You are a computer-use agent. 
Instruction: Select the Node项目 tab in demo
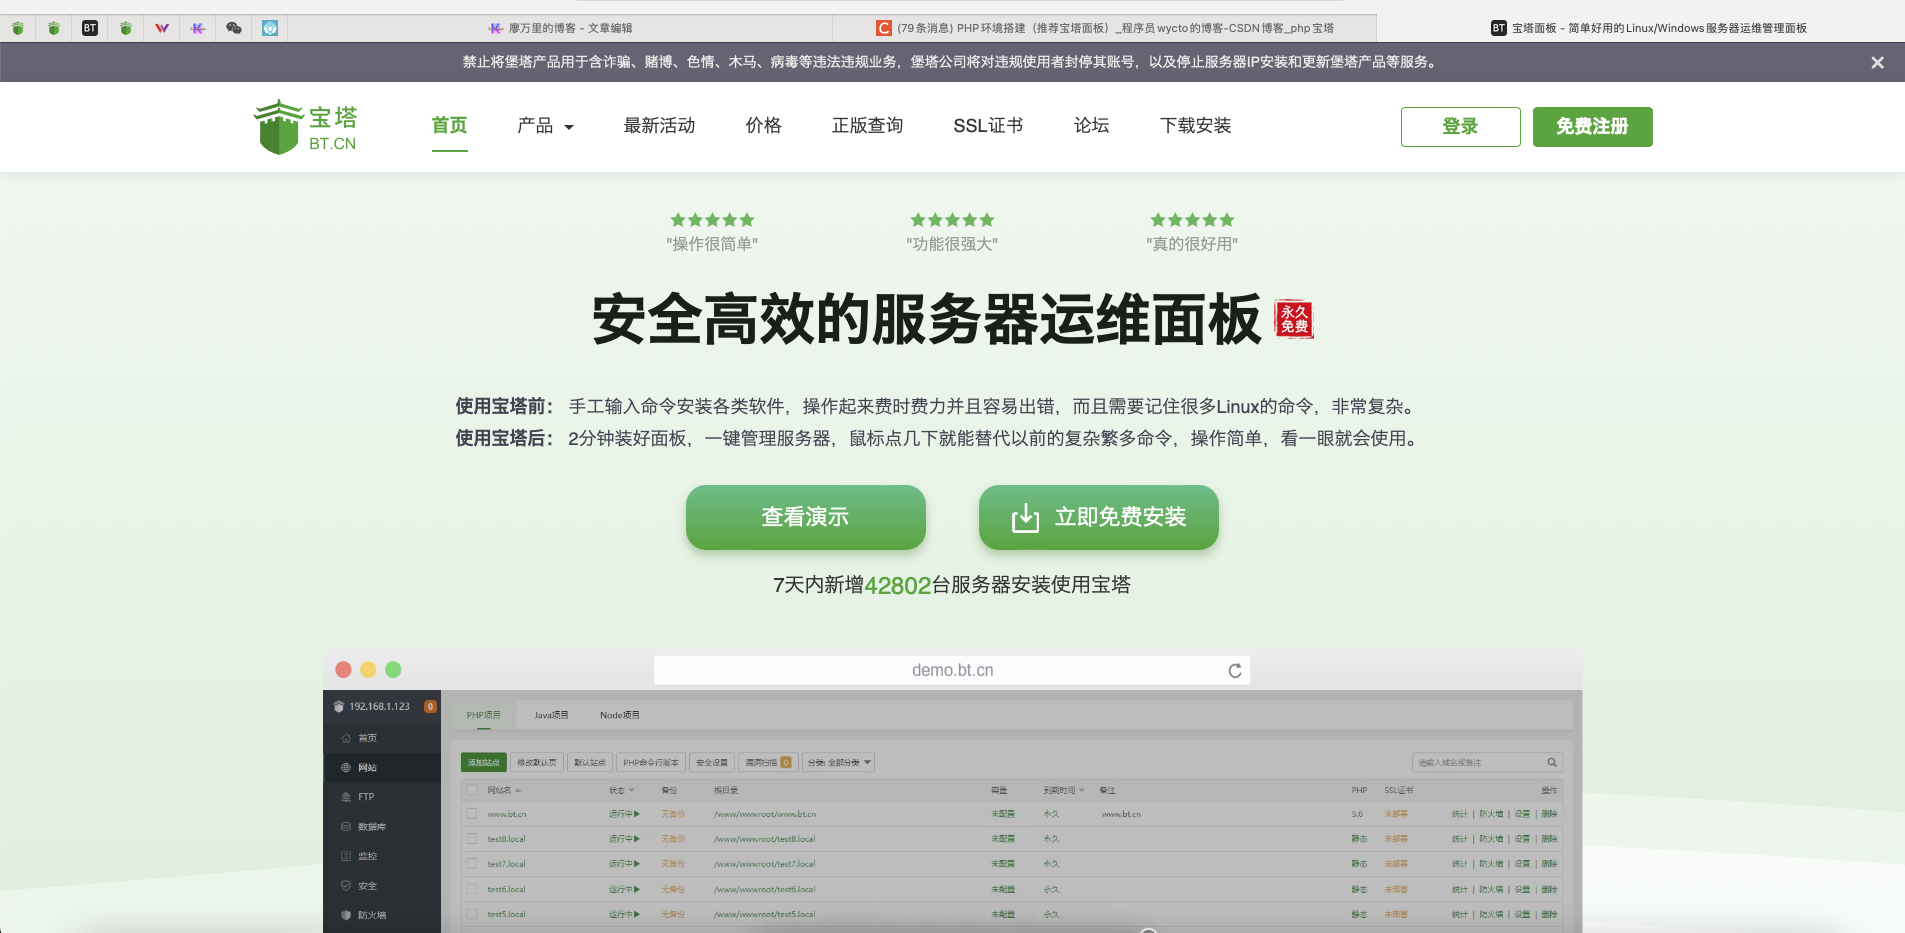[x=620, y=715]
